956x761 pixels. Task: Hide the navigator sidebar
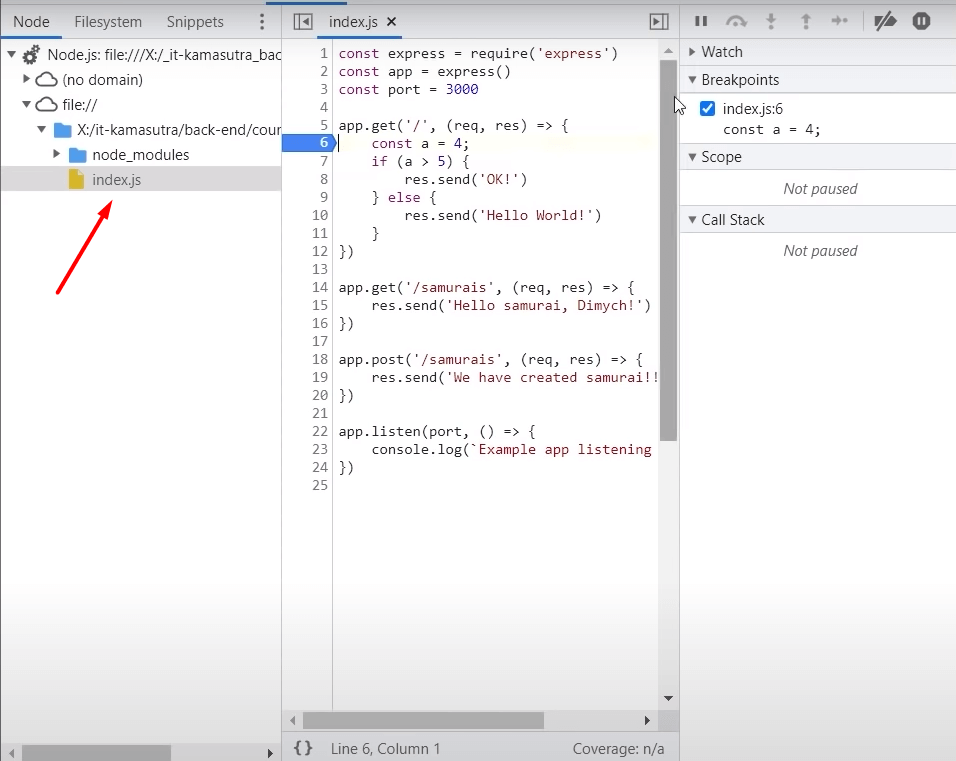(x=303, y=21)
